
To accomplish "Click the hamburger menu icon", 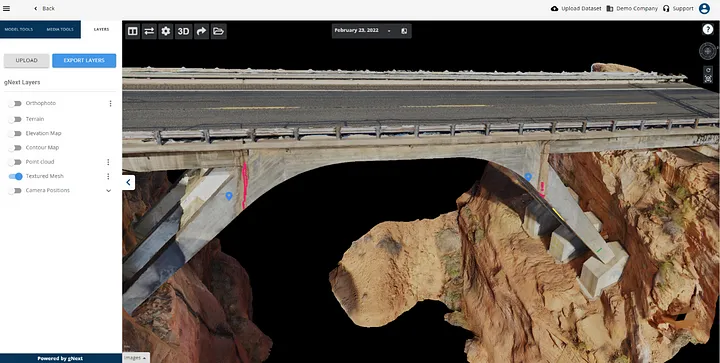I will pyautogui.click(x=6, y=8).
